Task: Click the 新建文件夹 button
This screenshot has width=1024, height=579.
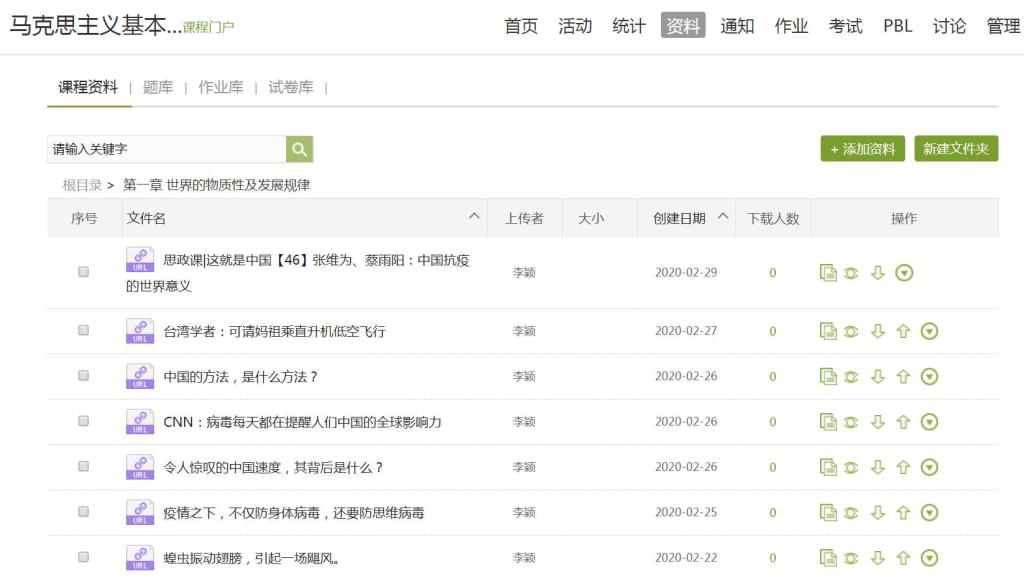Action: (955, 149)
